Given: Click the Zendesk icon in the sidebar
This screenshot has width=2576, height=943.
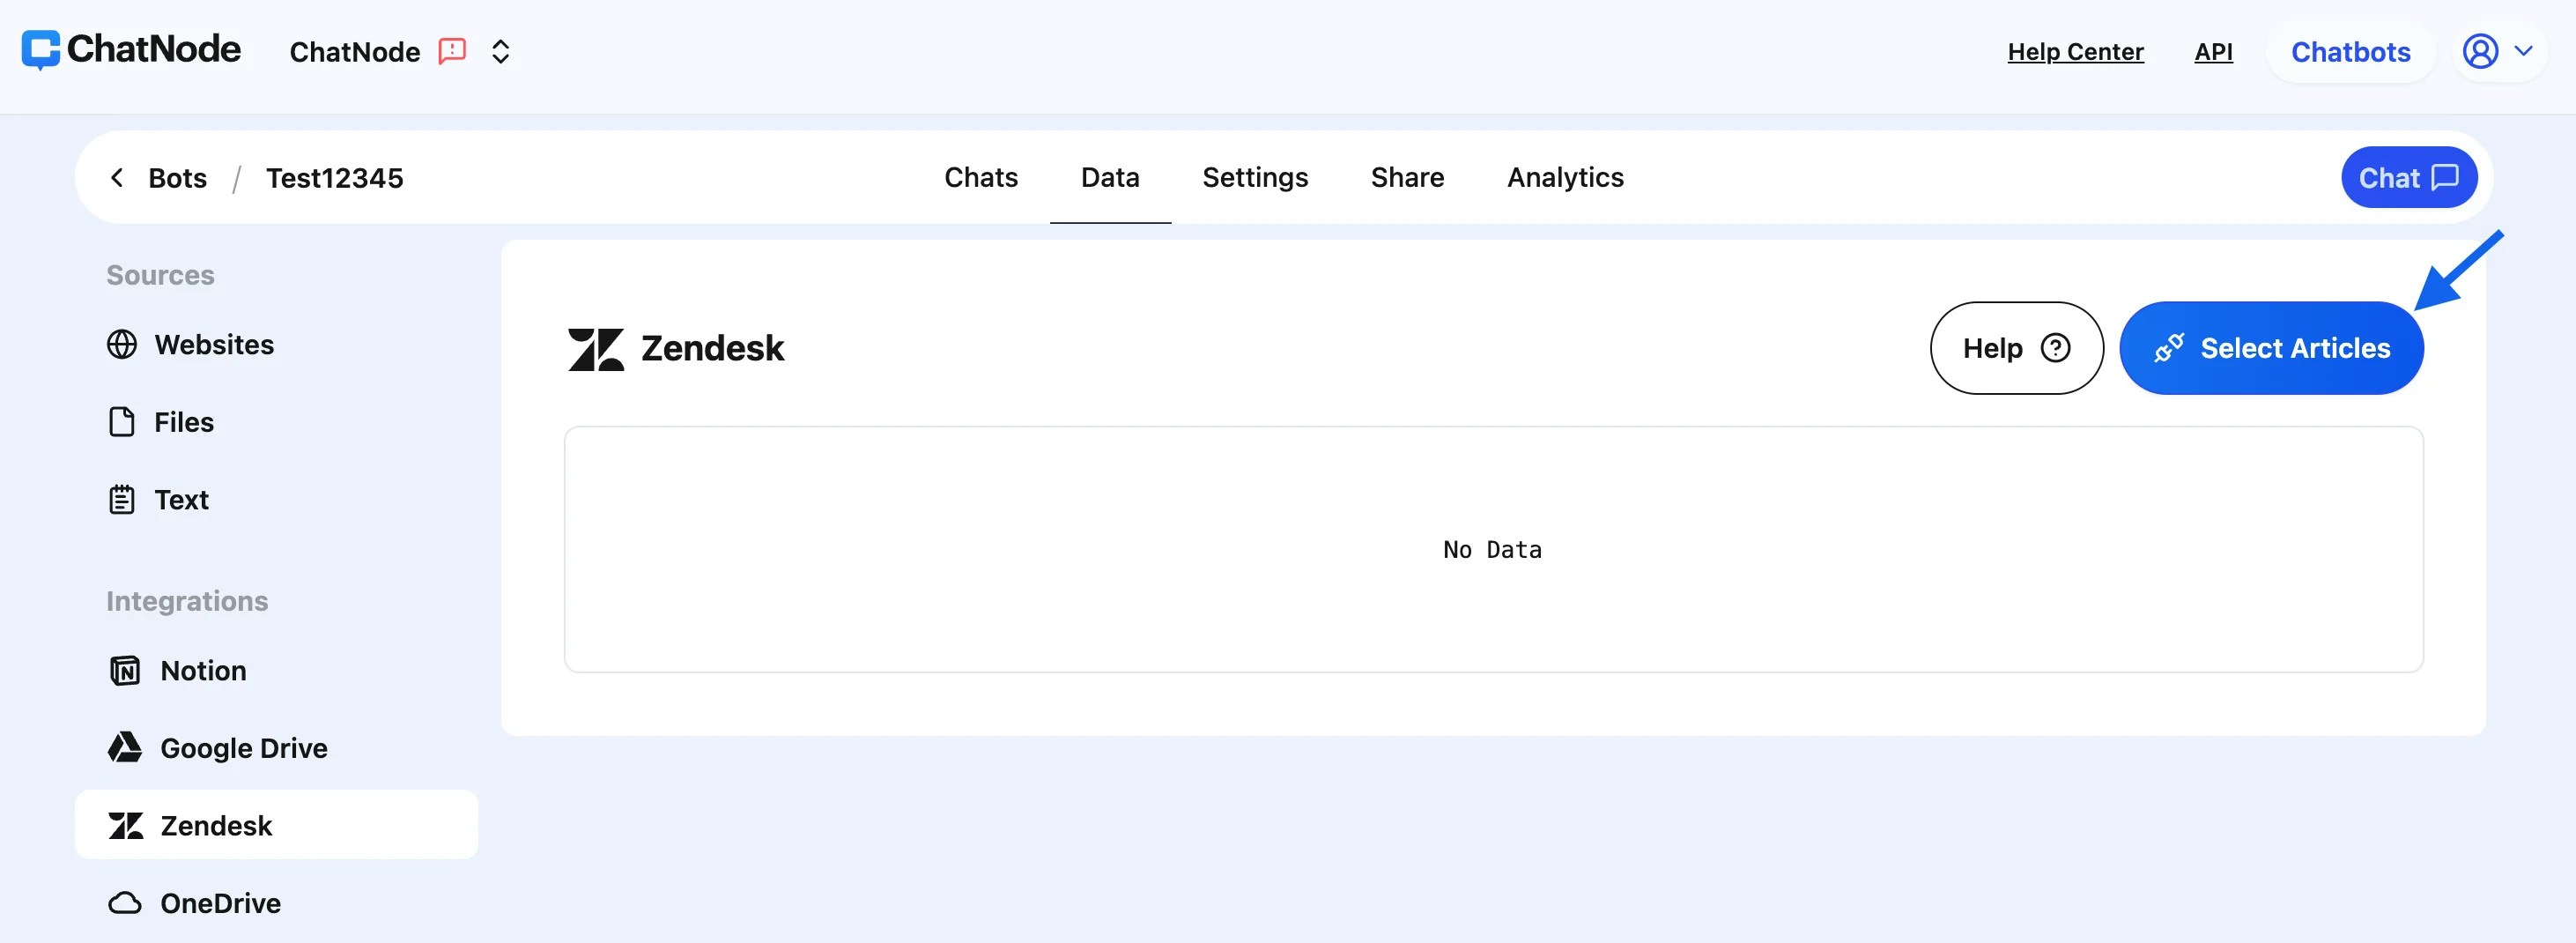Looking at the screenshot, I should [124, 825].
